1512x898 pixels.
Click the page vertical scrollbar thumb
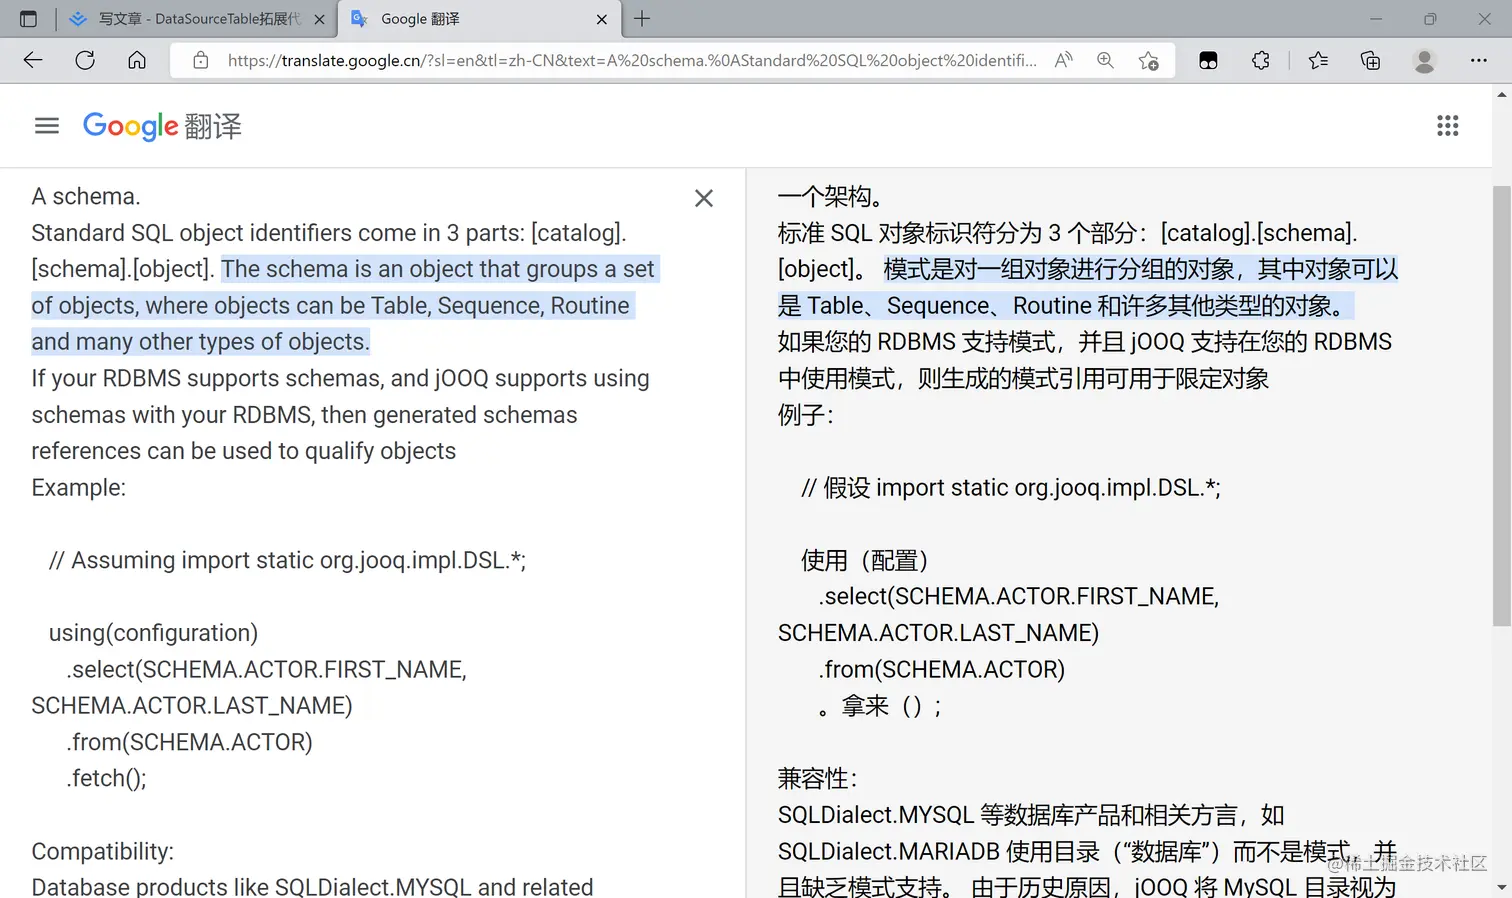tap(1501, 405)
